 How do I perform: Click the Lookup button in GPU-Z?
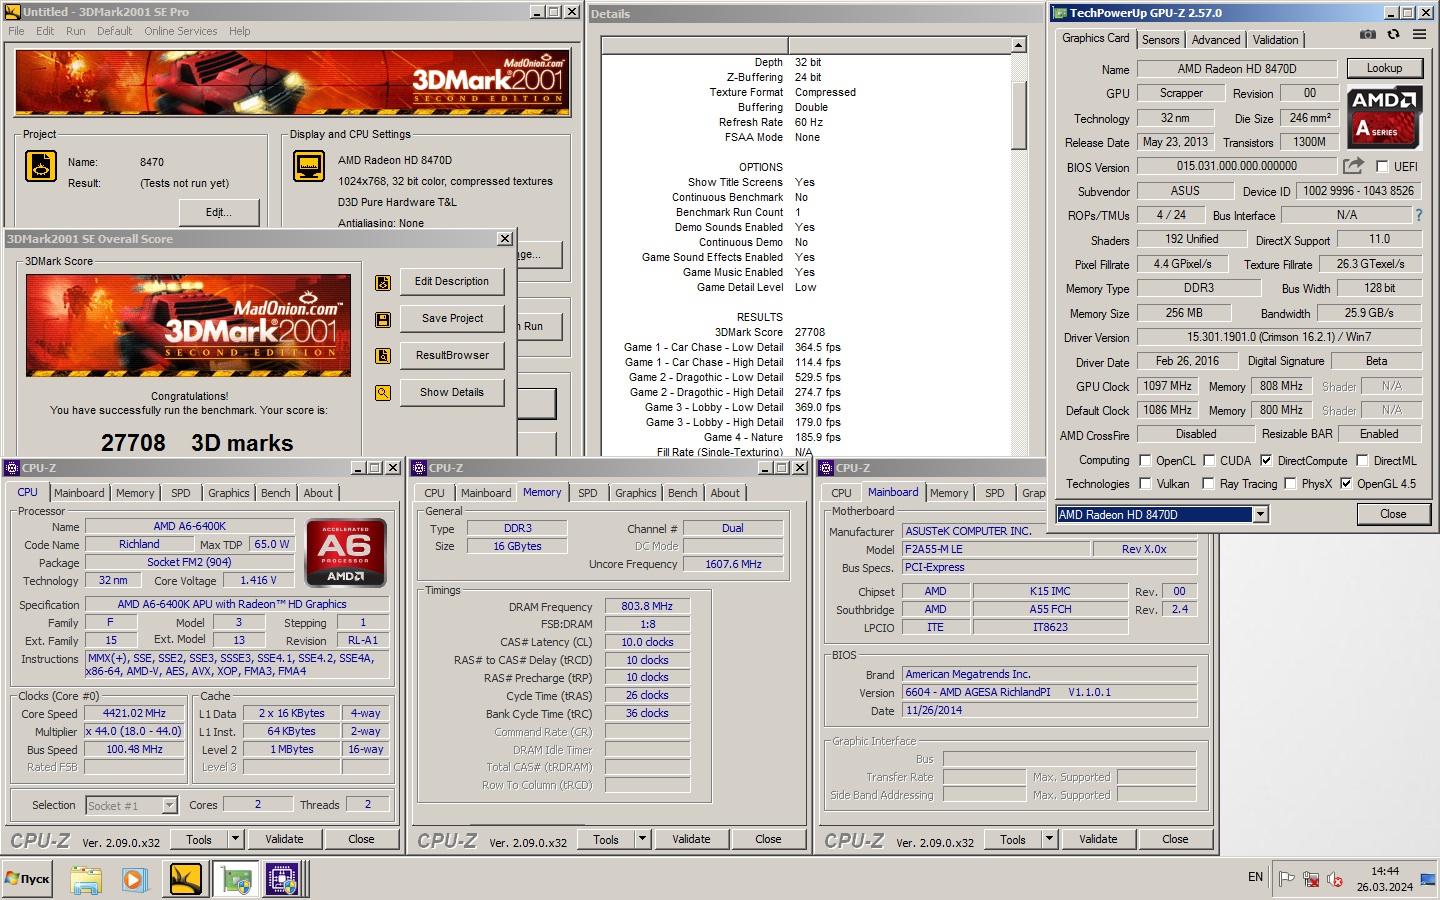pos(1384,68)
